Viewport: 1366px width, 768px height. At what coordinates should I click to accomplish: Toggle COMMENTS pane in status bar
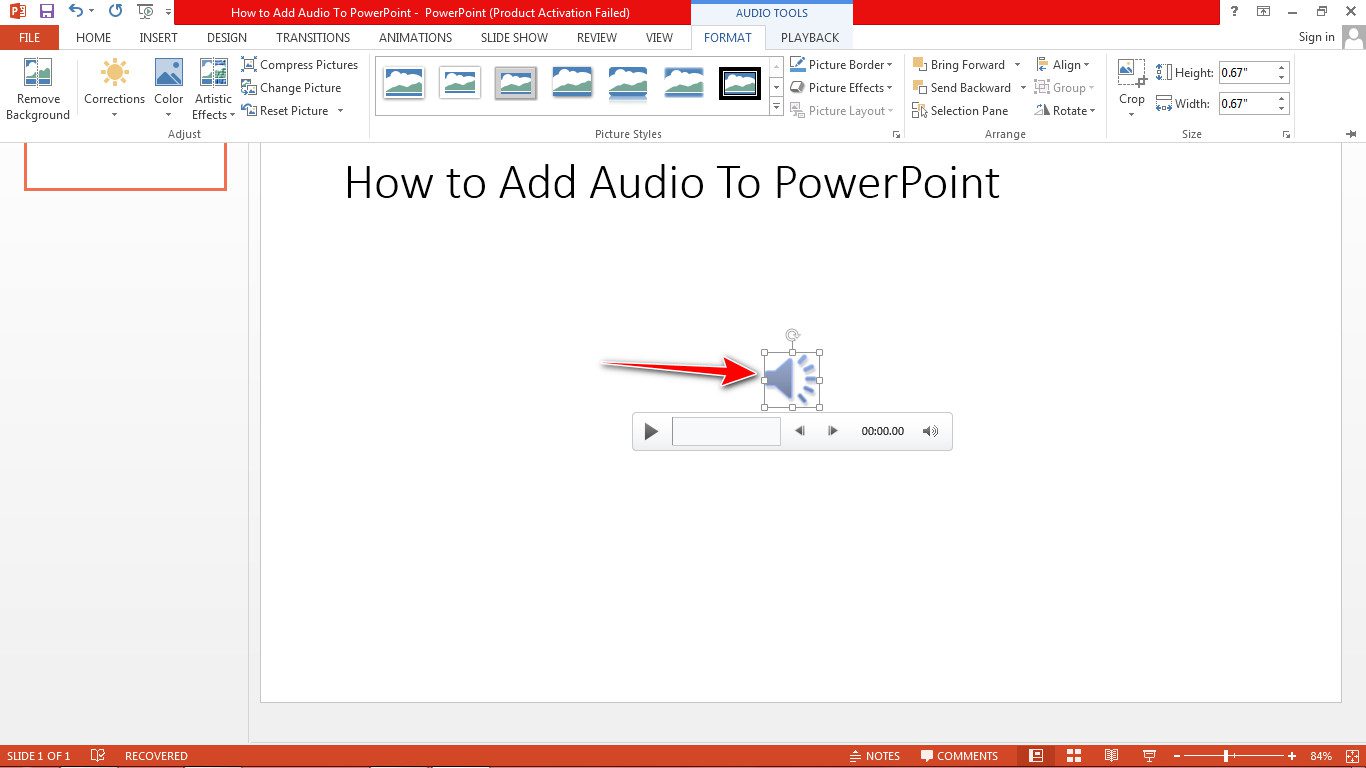click(960, 756)
